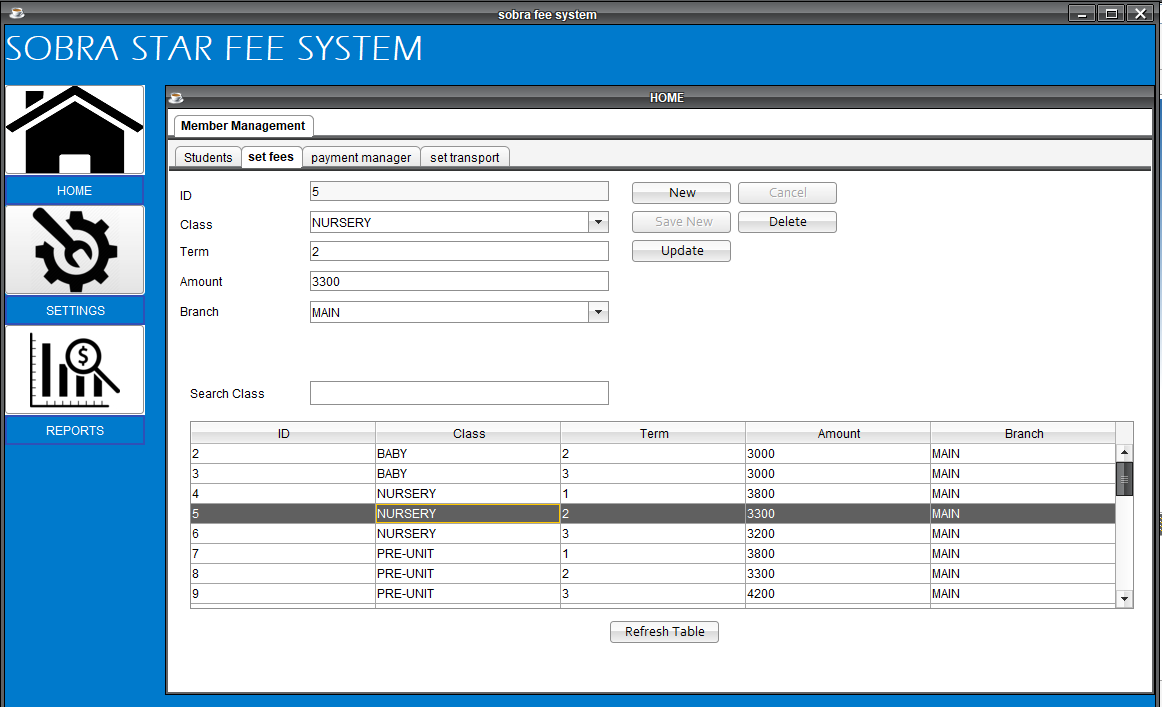Viewport: 1162px width, 707px height.
Task: Select the Member Management tab
Action: tap(243, 126)
